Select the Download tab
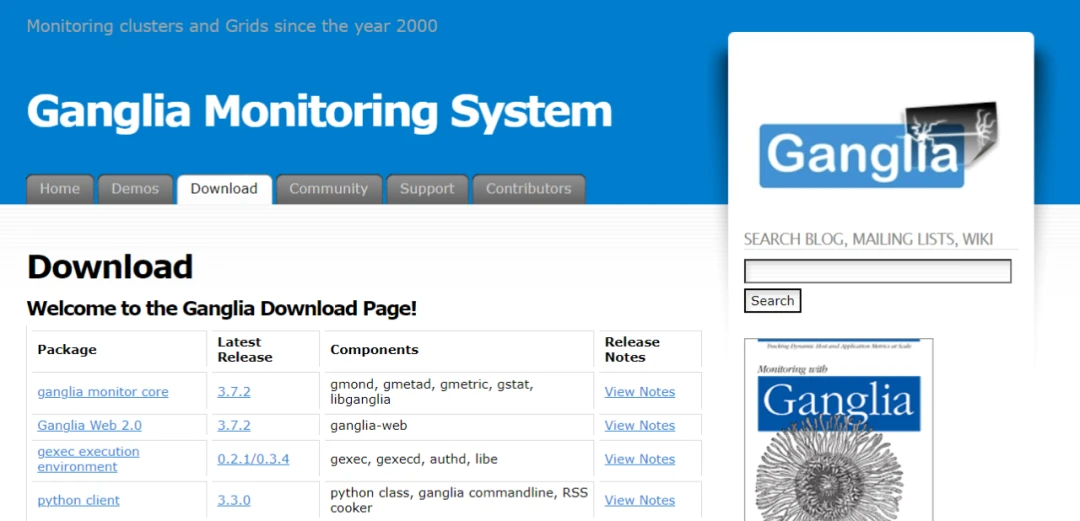1080x521 pixels. point(224,189)
